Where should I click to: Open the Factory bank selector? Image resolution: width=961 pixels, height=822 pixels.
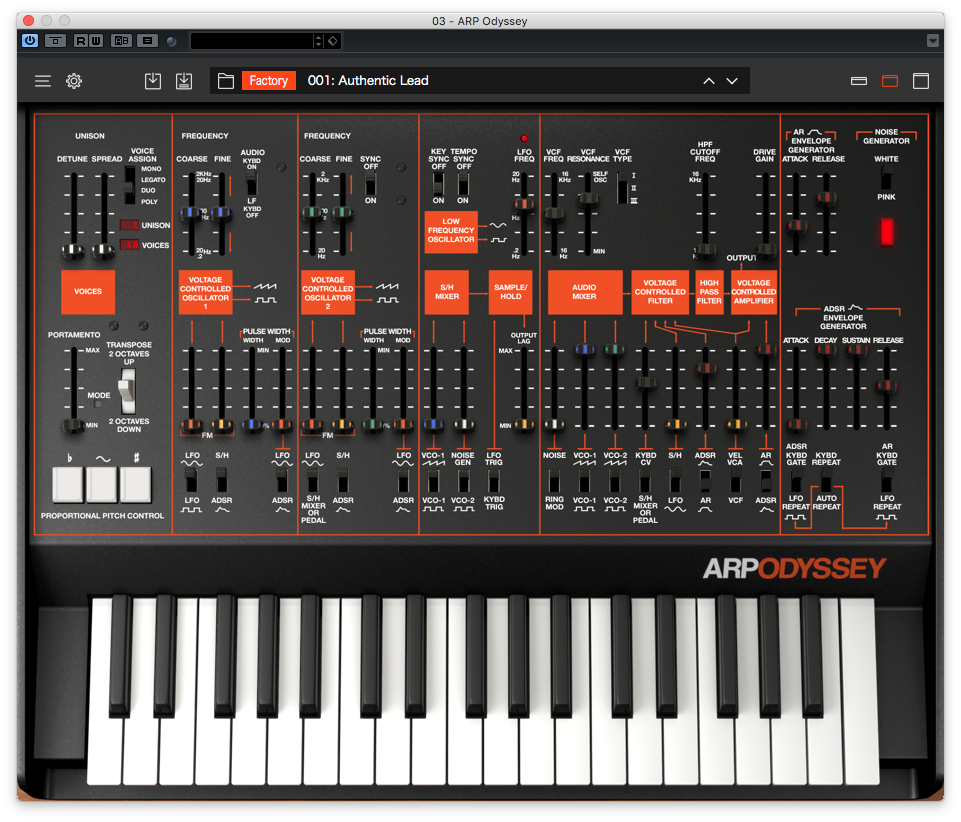coord(268,81)
